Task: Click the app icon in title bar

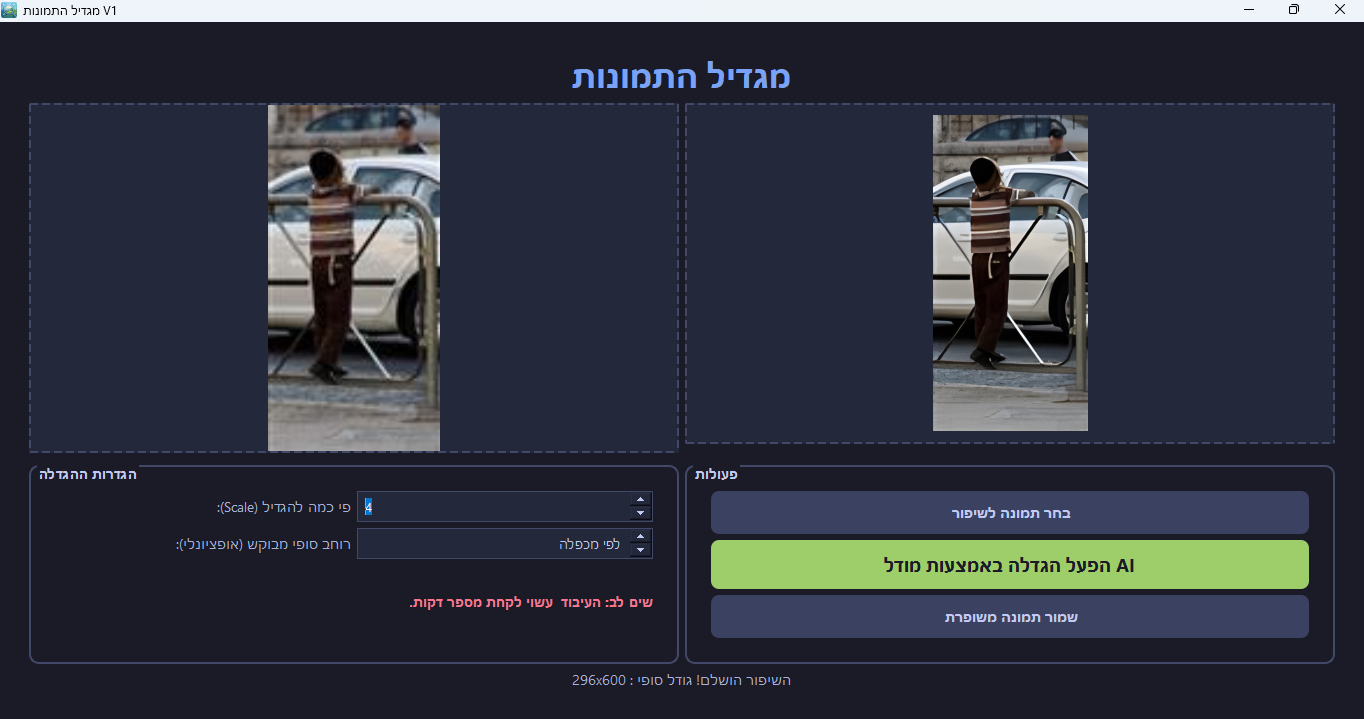Action: tap(10, 10)
